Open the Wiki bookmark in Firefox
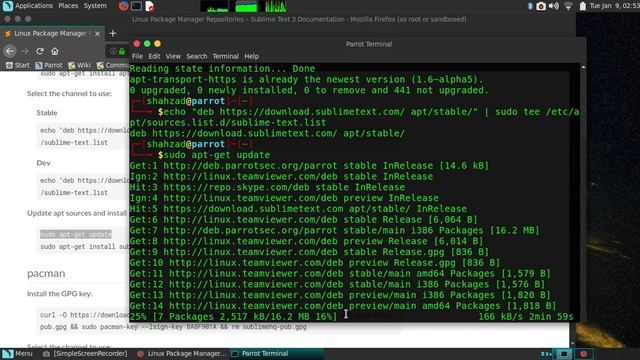The height and width of the screenshot is (360, 640). [79, 65]
